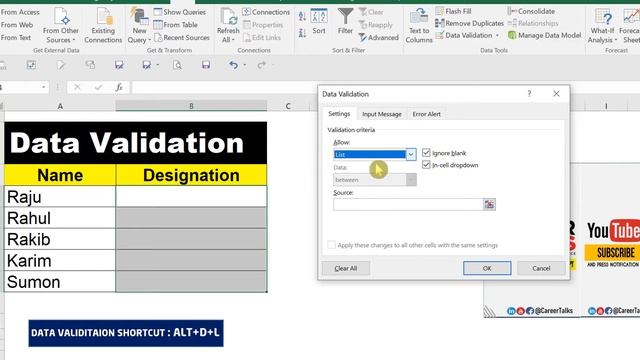Open From Other Sources dropdown
This screenshot has height=360, width=640.
[x=60, y=25]
